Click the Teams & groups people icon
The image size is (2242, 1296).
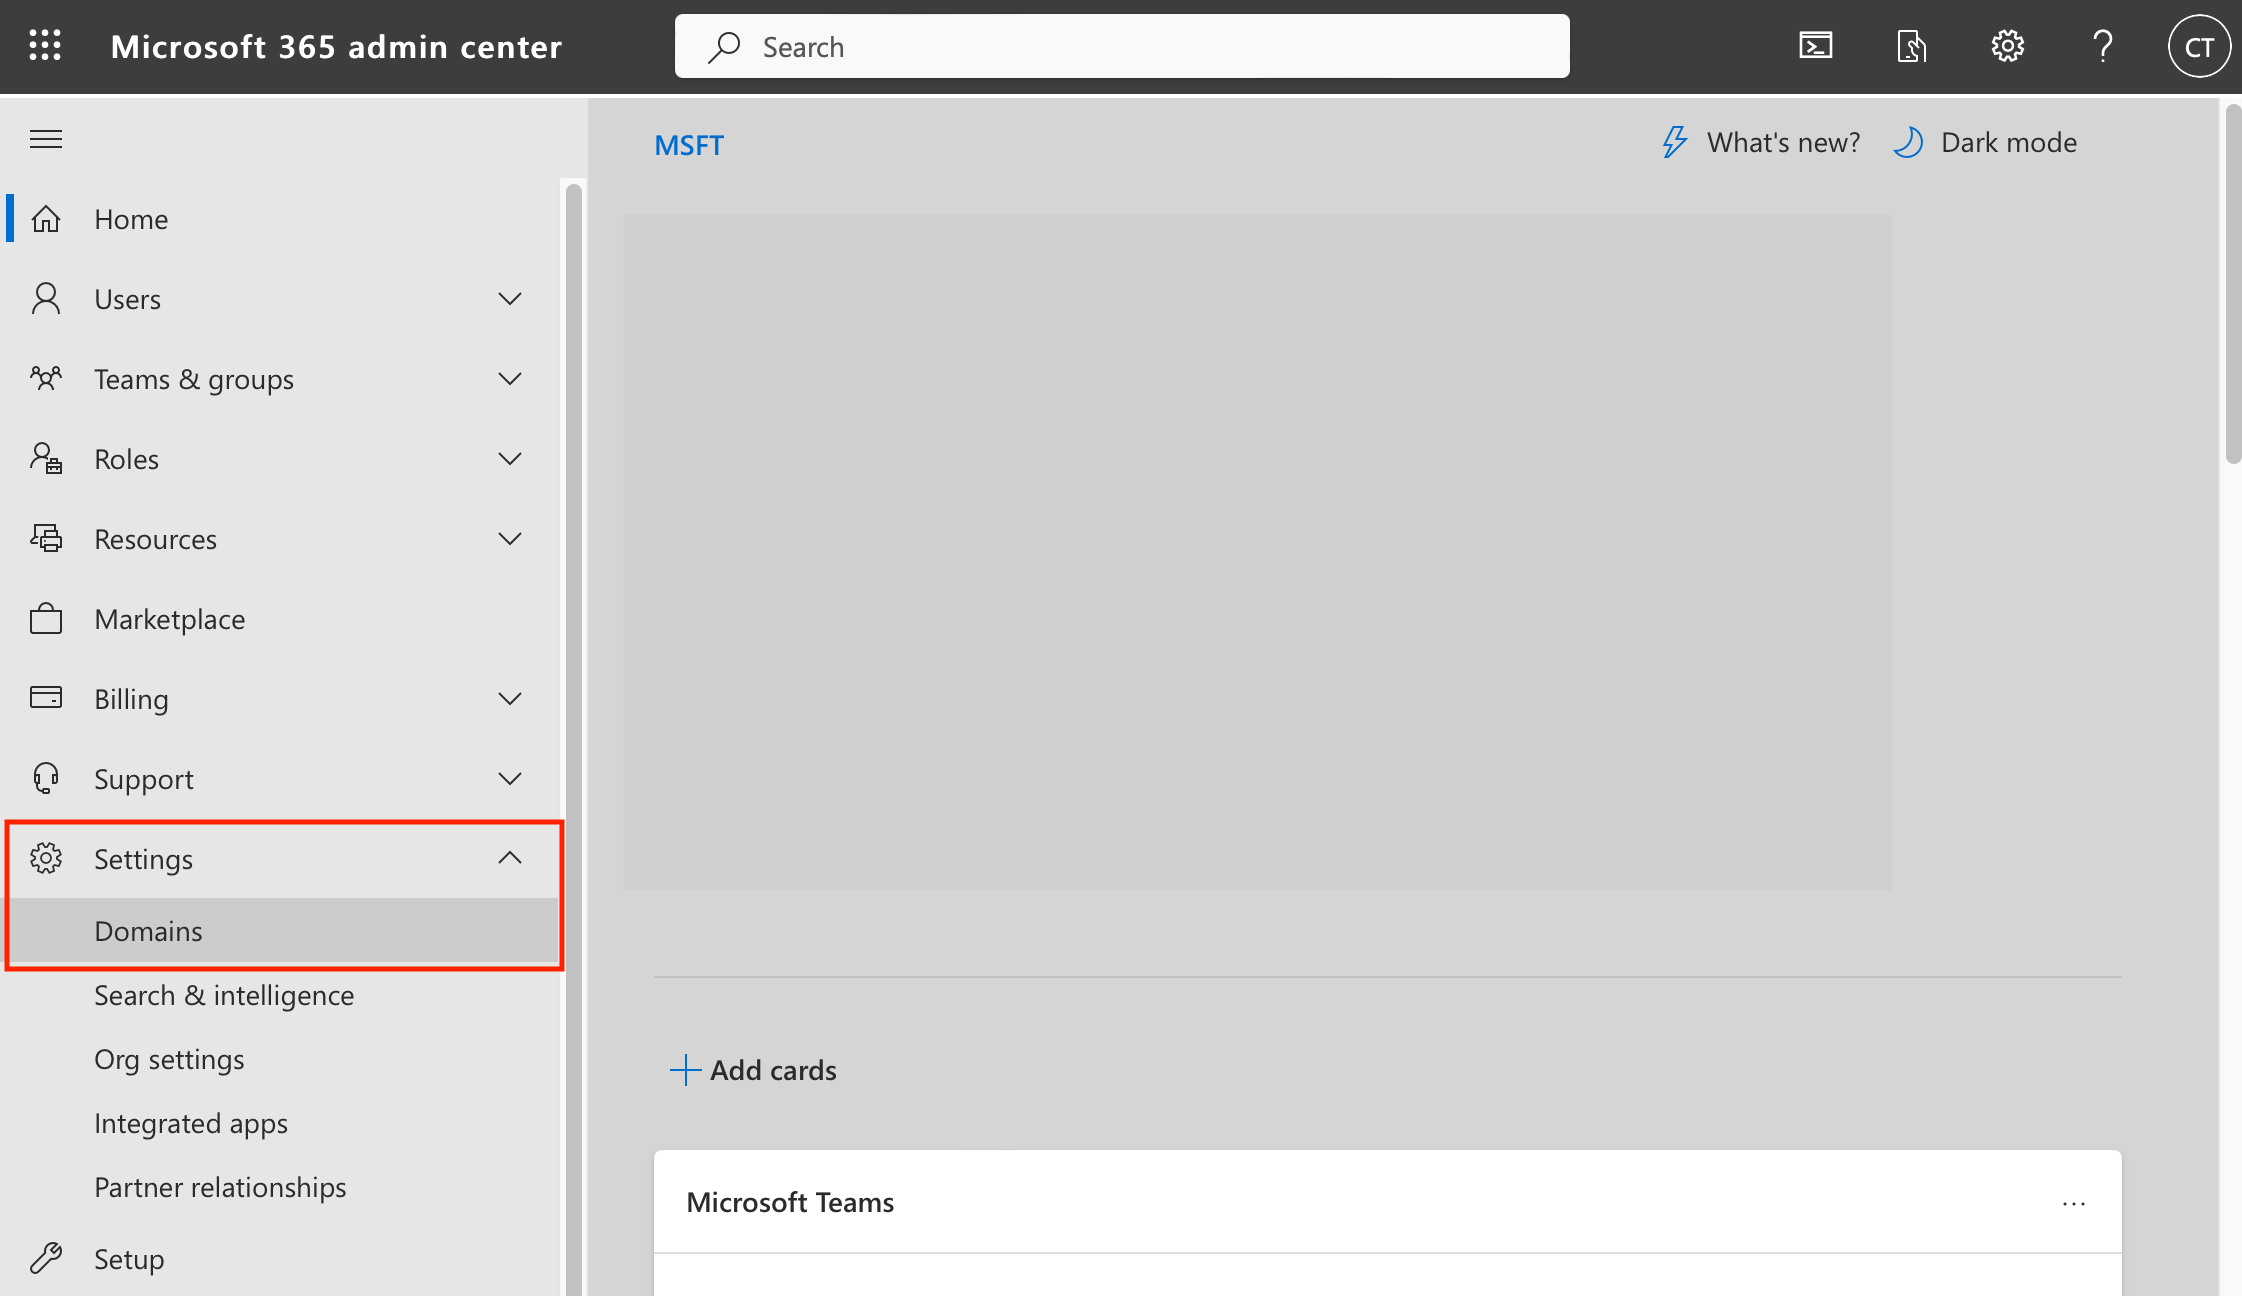point(46,379)
